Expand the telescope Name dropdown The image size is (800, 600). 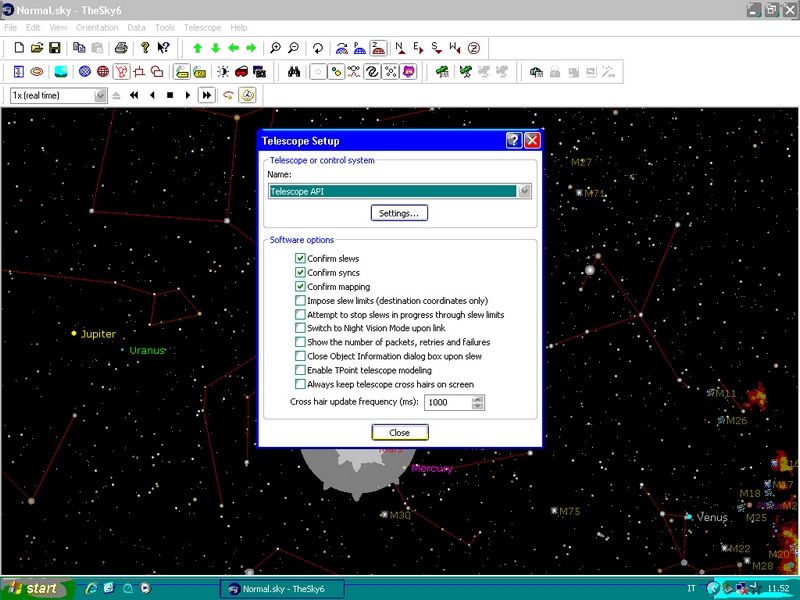coord(524,191)
